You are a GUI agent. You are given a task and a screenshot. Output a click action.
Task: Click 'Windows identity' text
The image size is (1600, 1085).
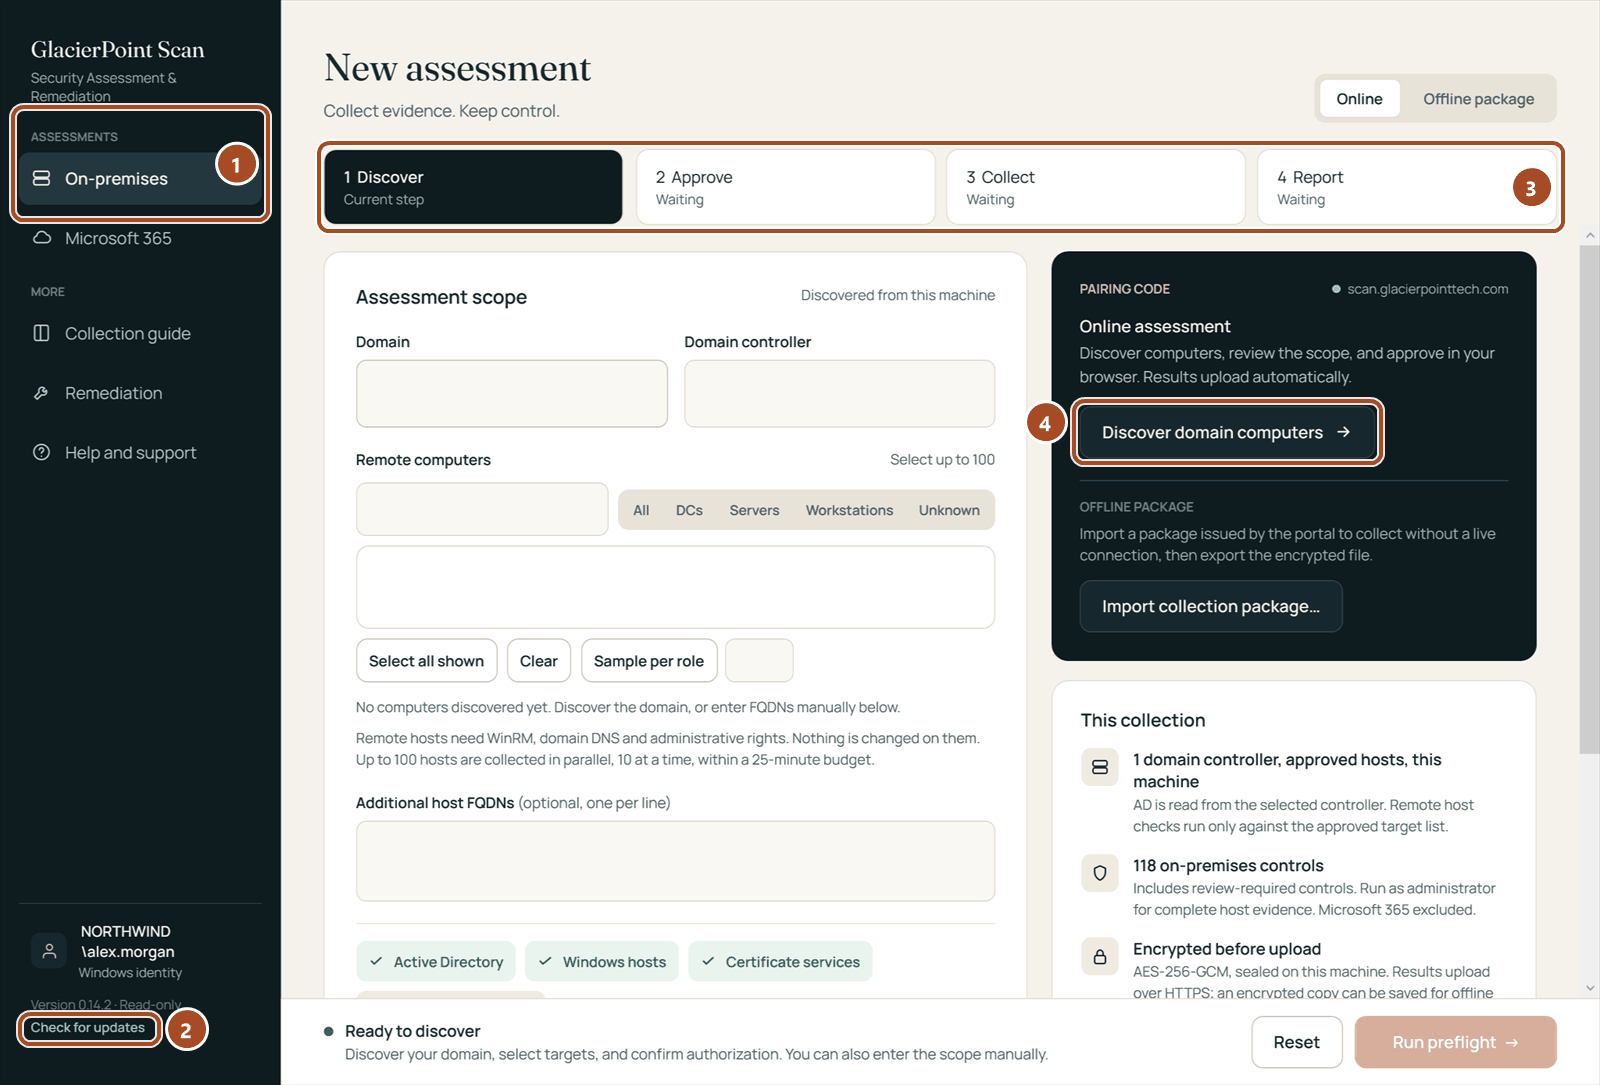pos(130,973)
